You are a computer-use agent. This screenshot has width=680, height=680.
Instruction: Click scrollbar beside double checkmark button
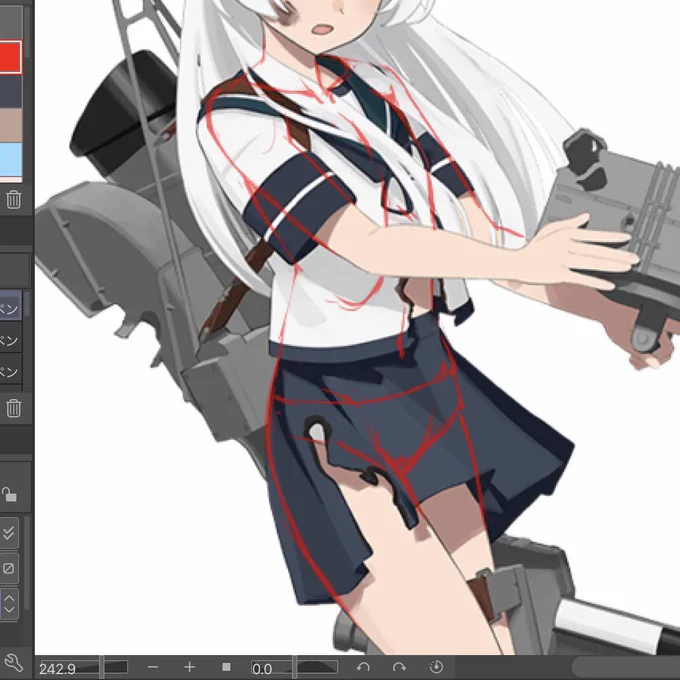[x=27, y=564]
